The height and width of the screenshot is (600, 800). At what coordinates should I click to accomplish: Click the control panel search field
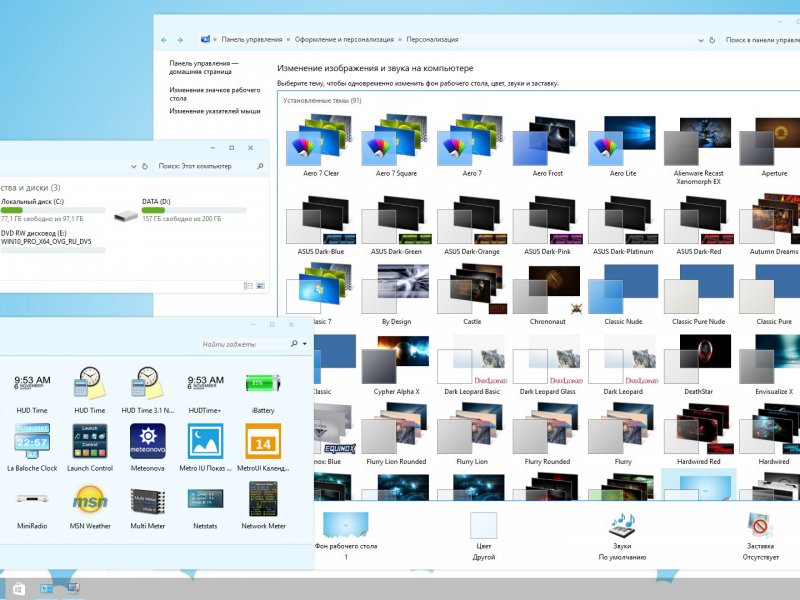(760, 40)
